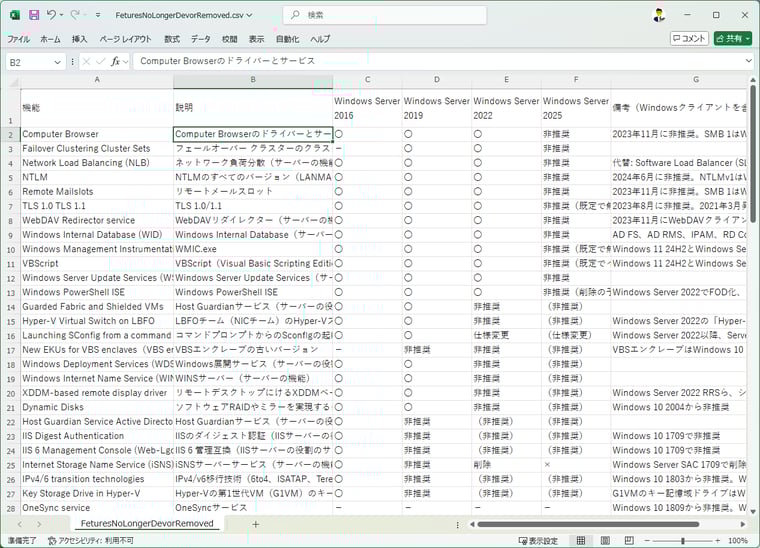Click the Save icon in title bar
This screenshot has width=760, height=548.
33,15
